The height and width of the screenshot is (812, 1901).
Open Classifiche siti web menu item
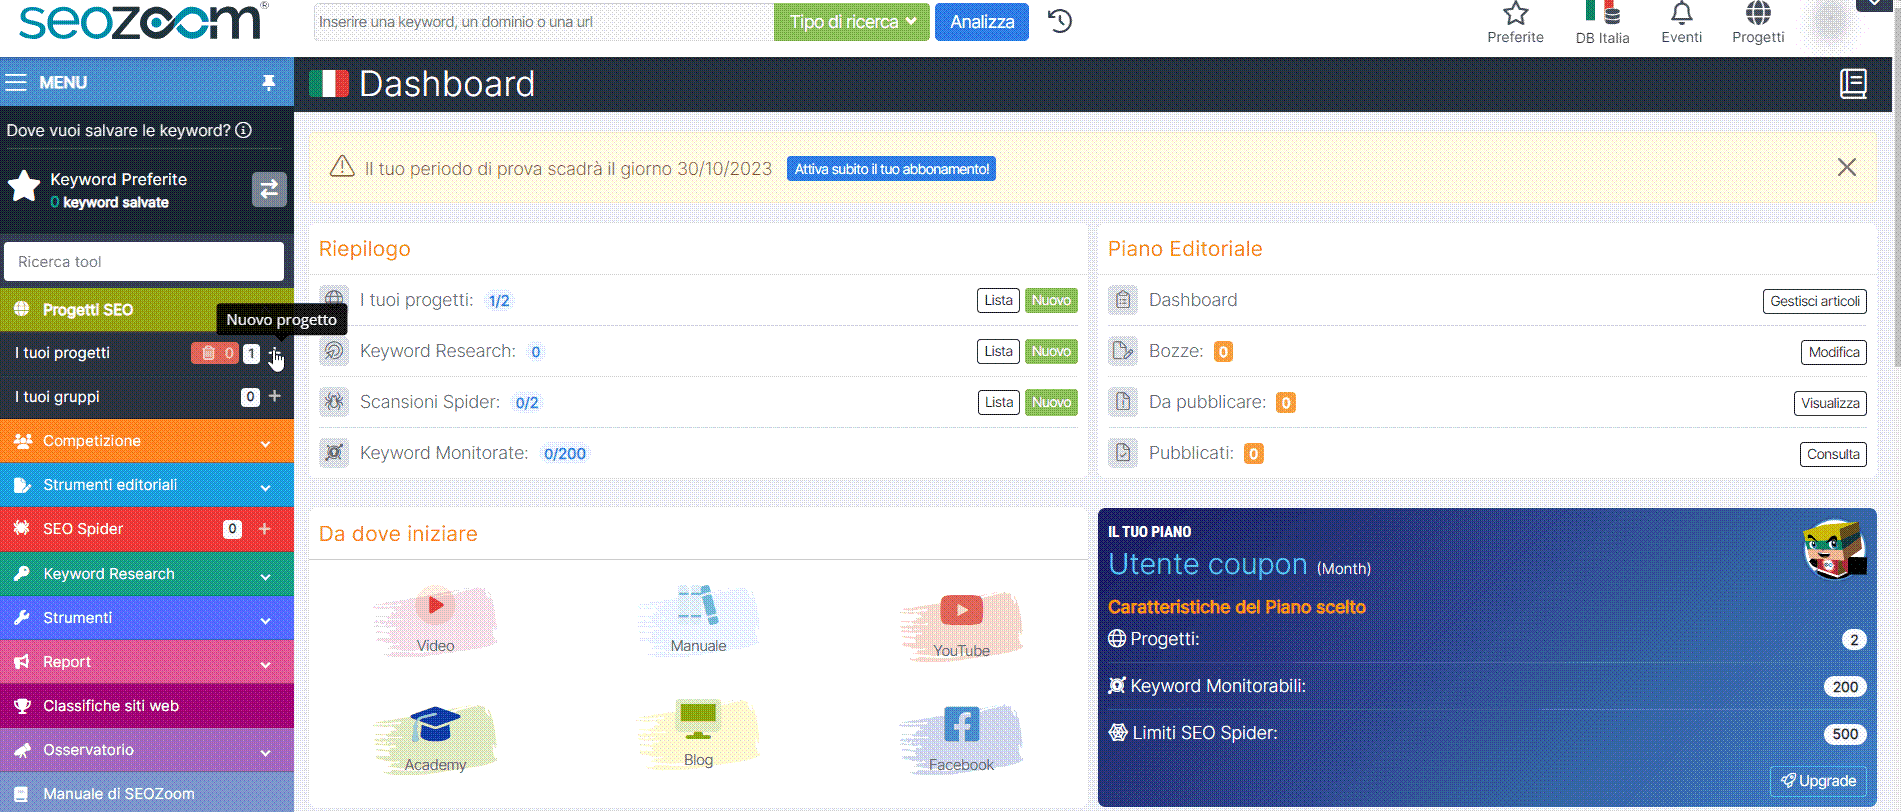click(147, 706)
